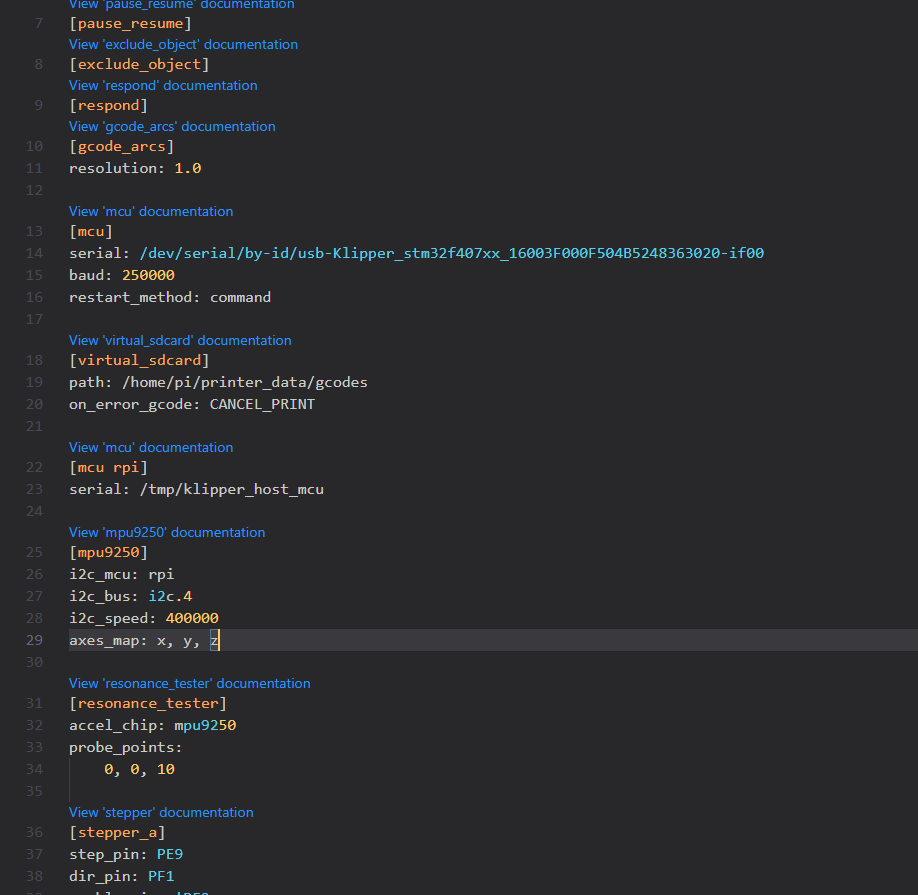Open 'stepper' documentation link

coord(161,812)
